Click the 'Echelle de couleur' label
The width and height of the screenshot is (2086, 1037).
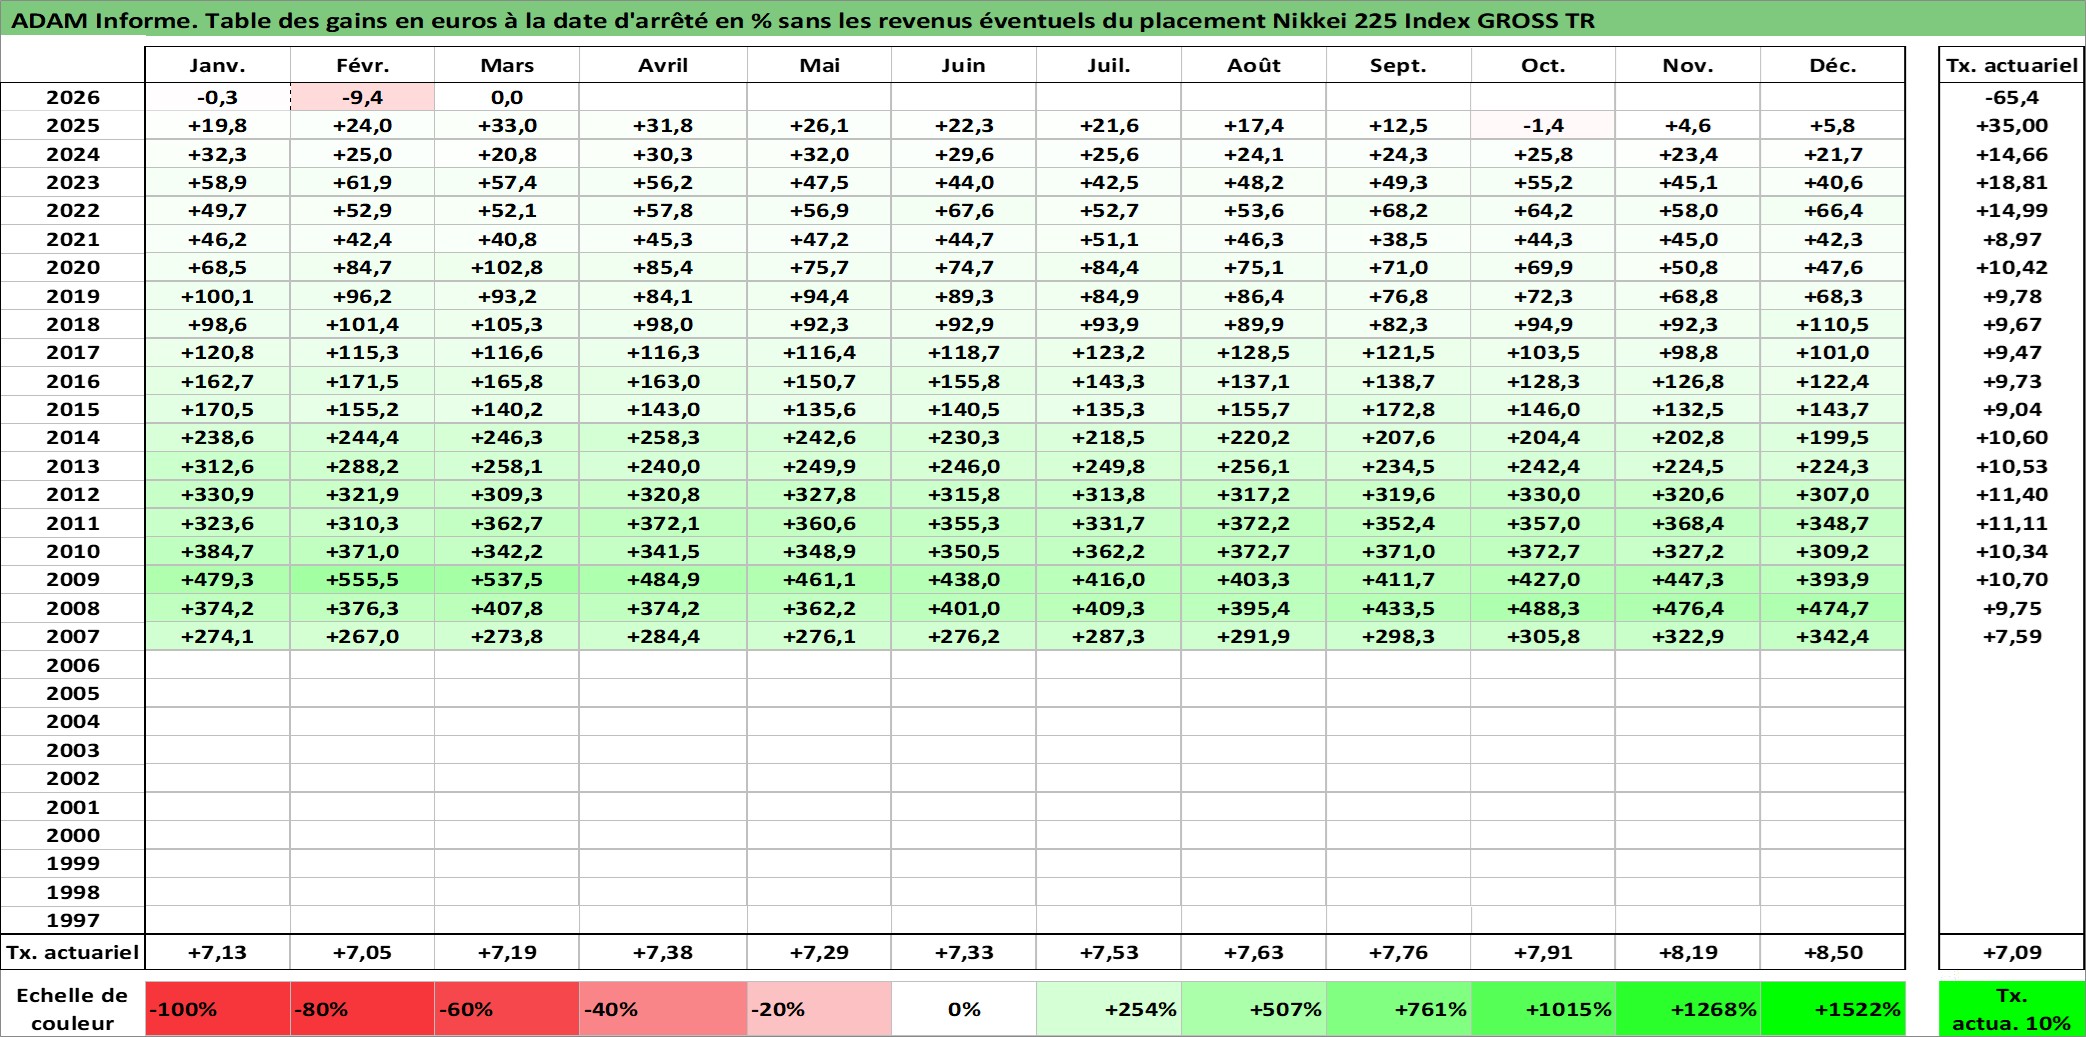(x=73, y=1009)
